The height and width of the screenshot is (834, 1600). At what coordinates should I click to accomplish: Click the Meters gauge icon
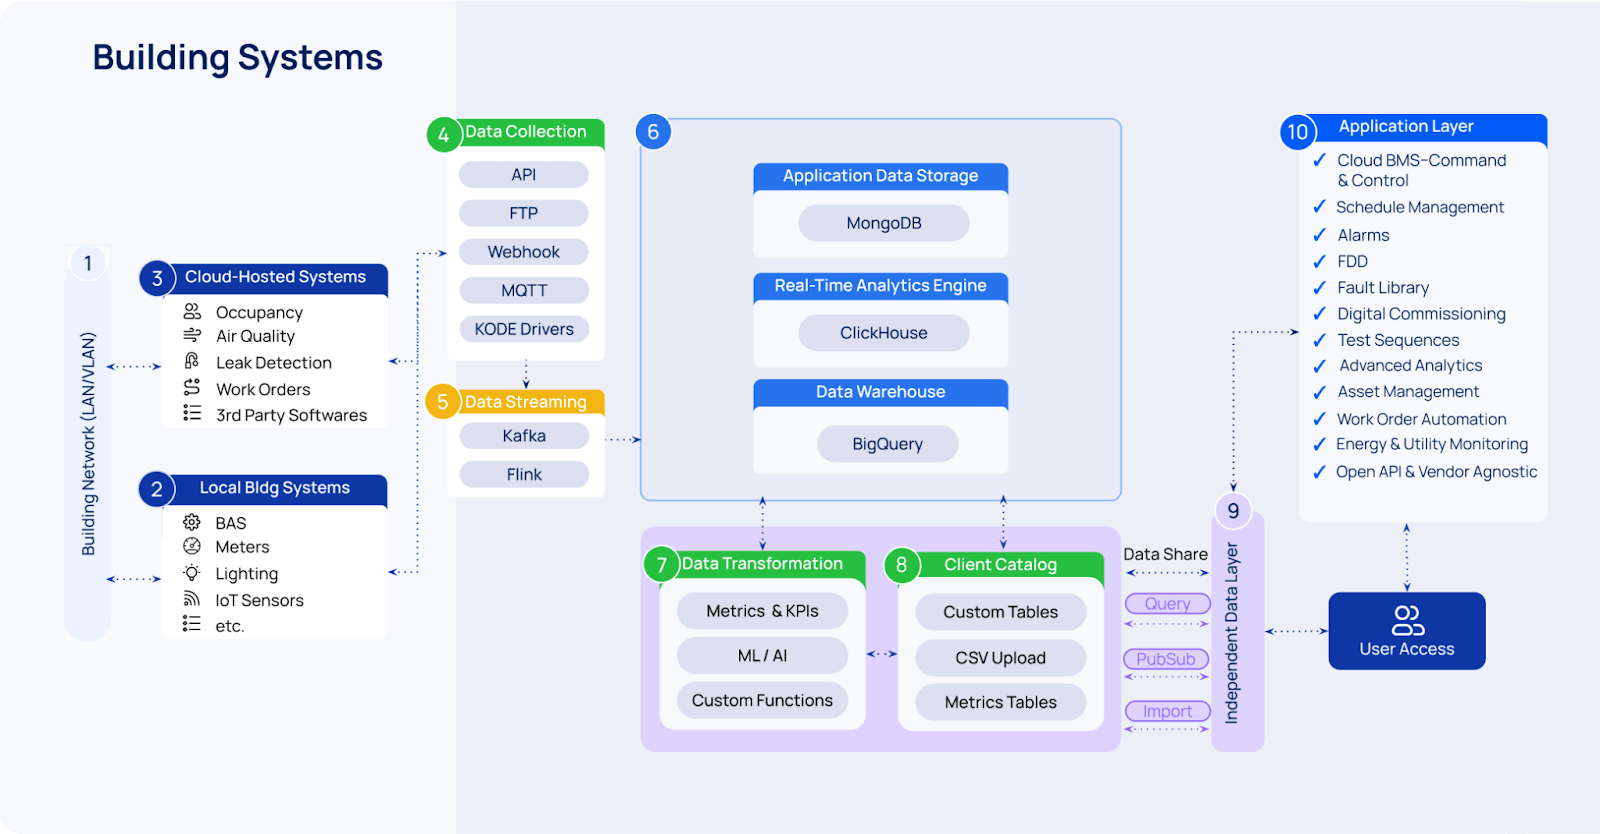(192, 546)
